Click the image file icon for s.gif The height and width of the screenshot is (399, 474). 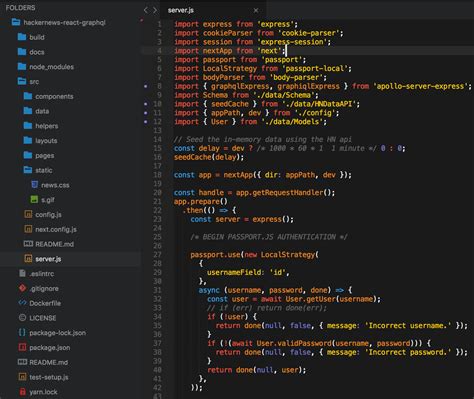[34, 199]
